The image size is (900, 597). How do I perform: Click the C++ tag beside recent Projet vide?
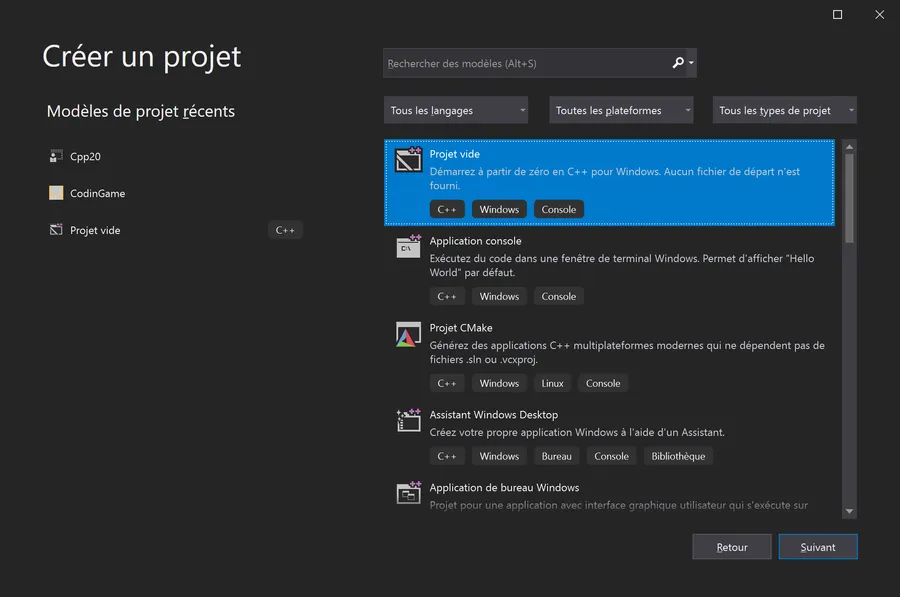click(x=285, y=230)
